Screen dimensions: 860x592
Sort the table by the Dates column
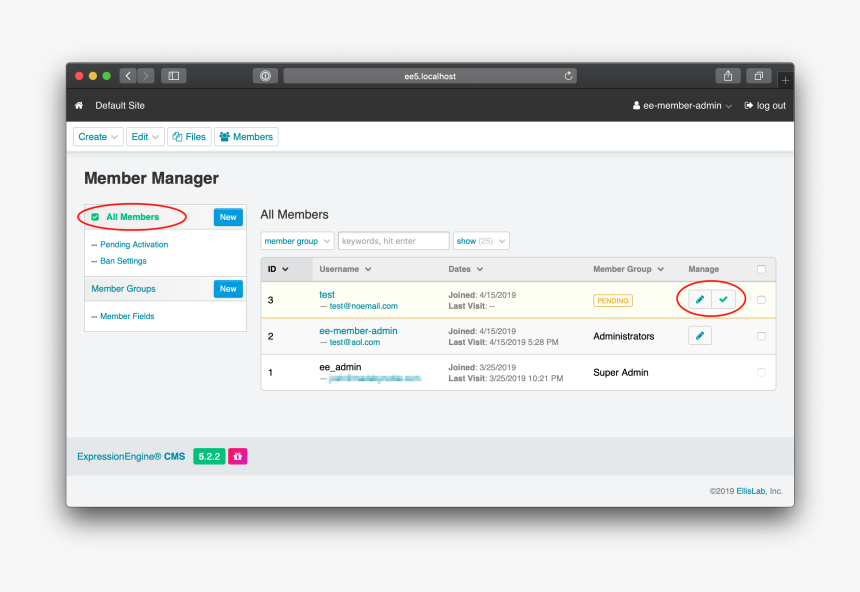coord(466,269)
